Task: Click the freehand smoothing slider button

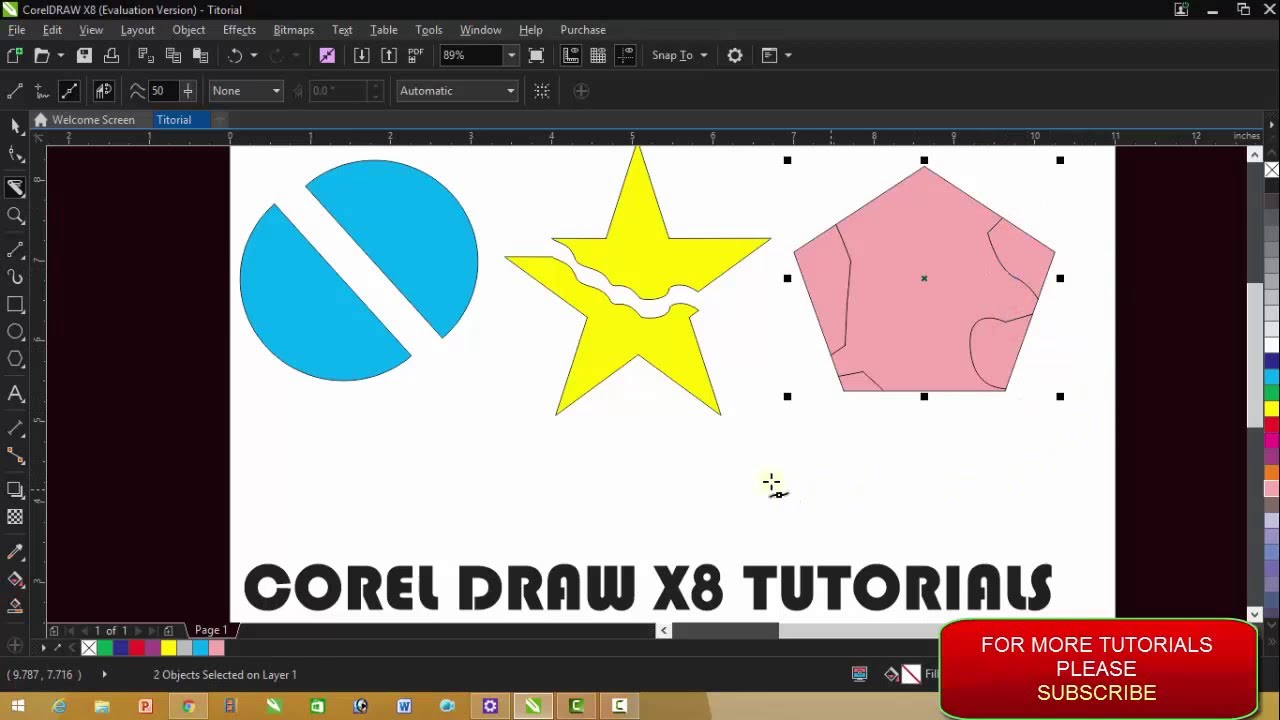Action: (187, 91)
